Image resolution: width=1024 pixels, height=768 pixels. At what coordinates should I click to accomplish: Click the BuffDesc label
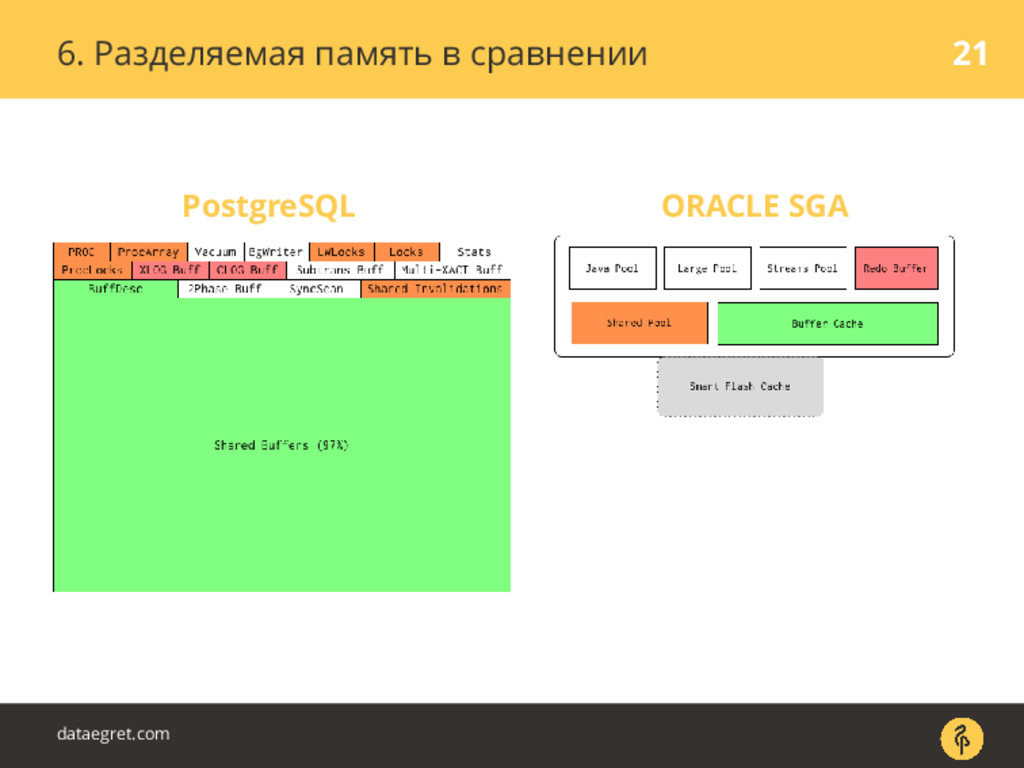coord(116,289)
